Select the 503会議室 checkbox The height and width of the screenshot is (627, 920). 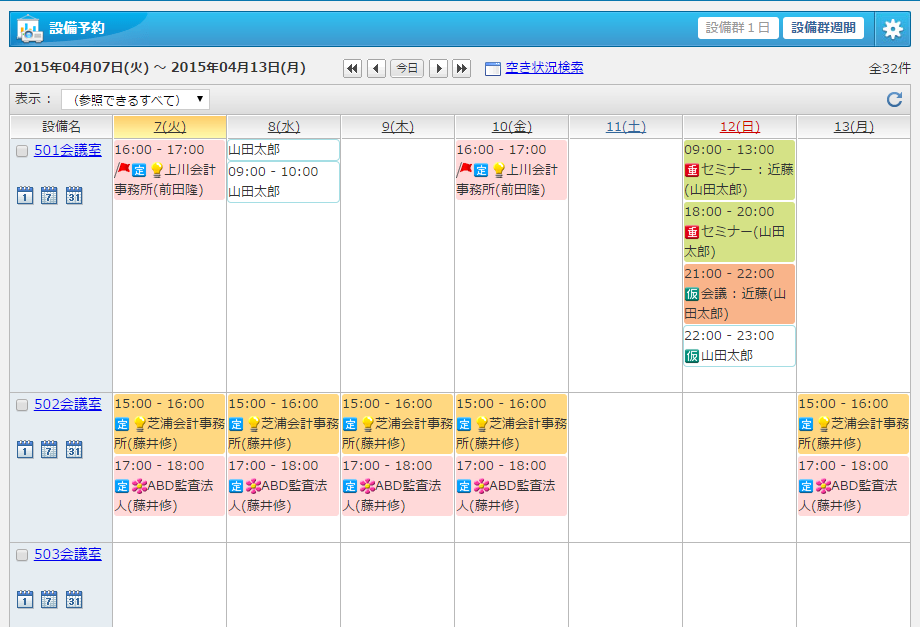coord(22,555)
